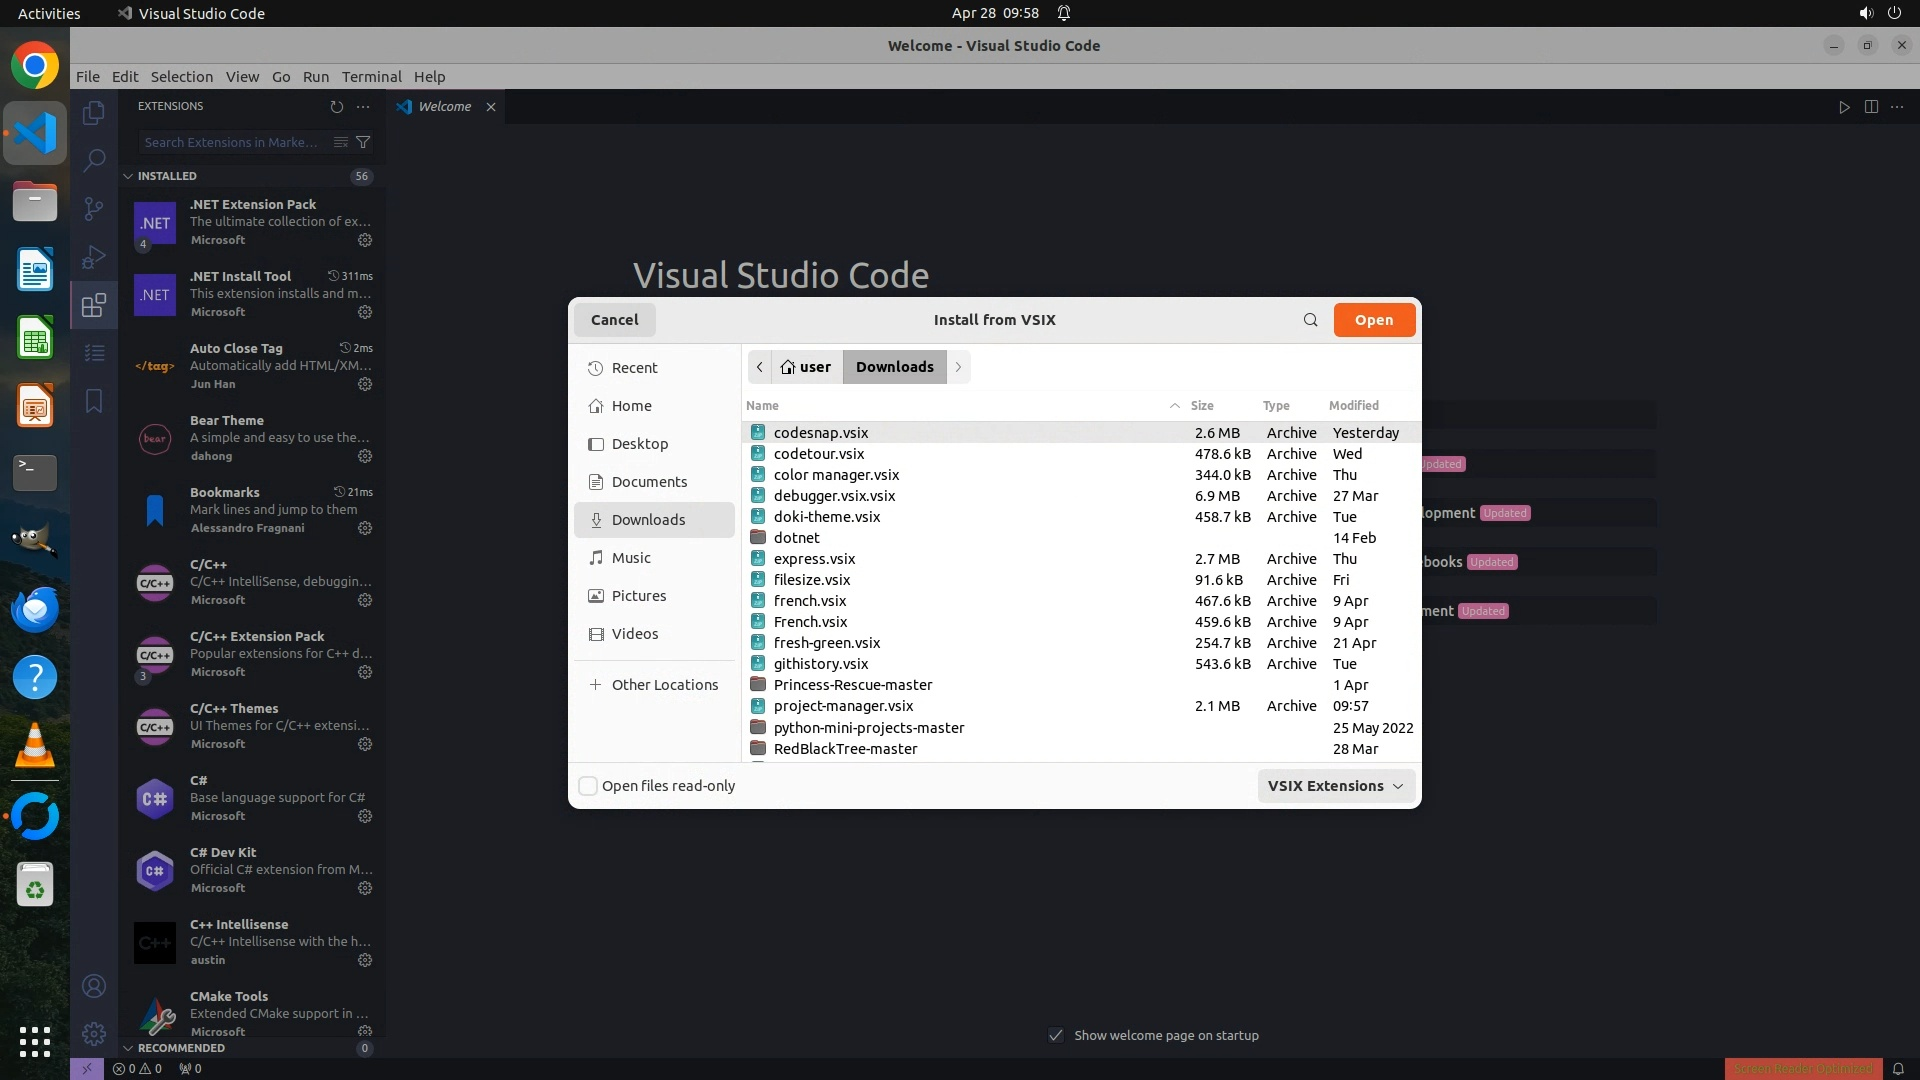
Task: Open Source Control view icon
Action: pos(94,208)
